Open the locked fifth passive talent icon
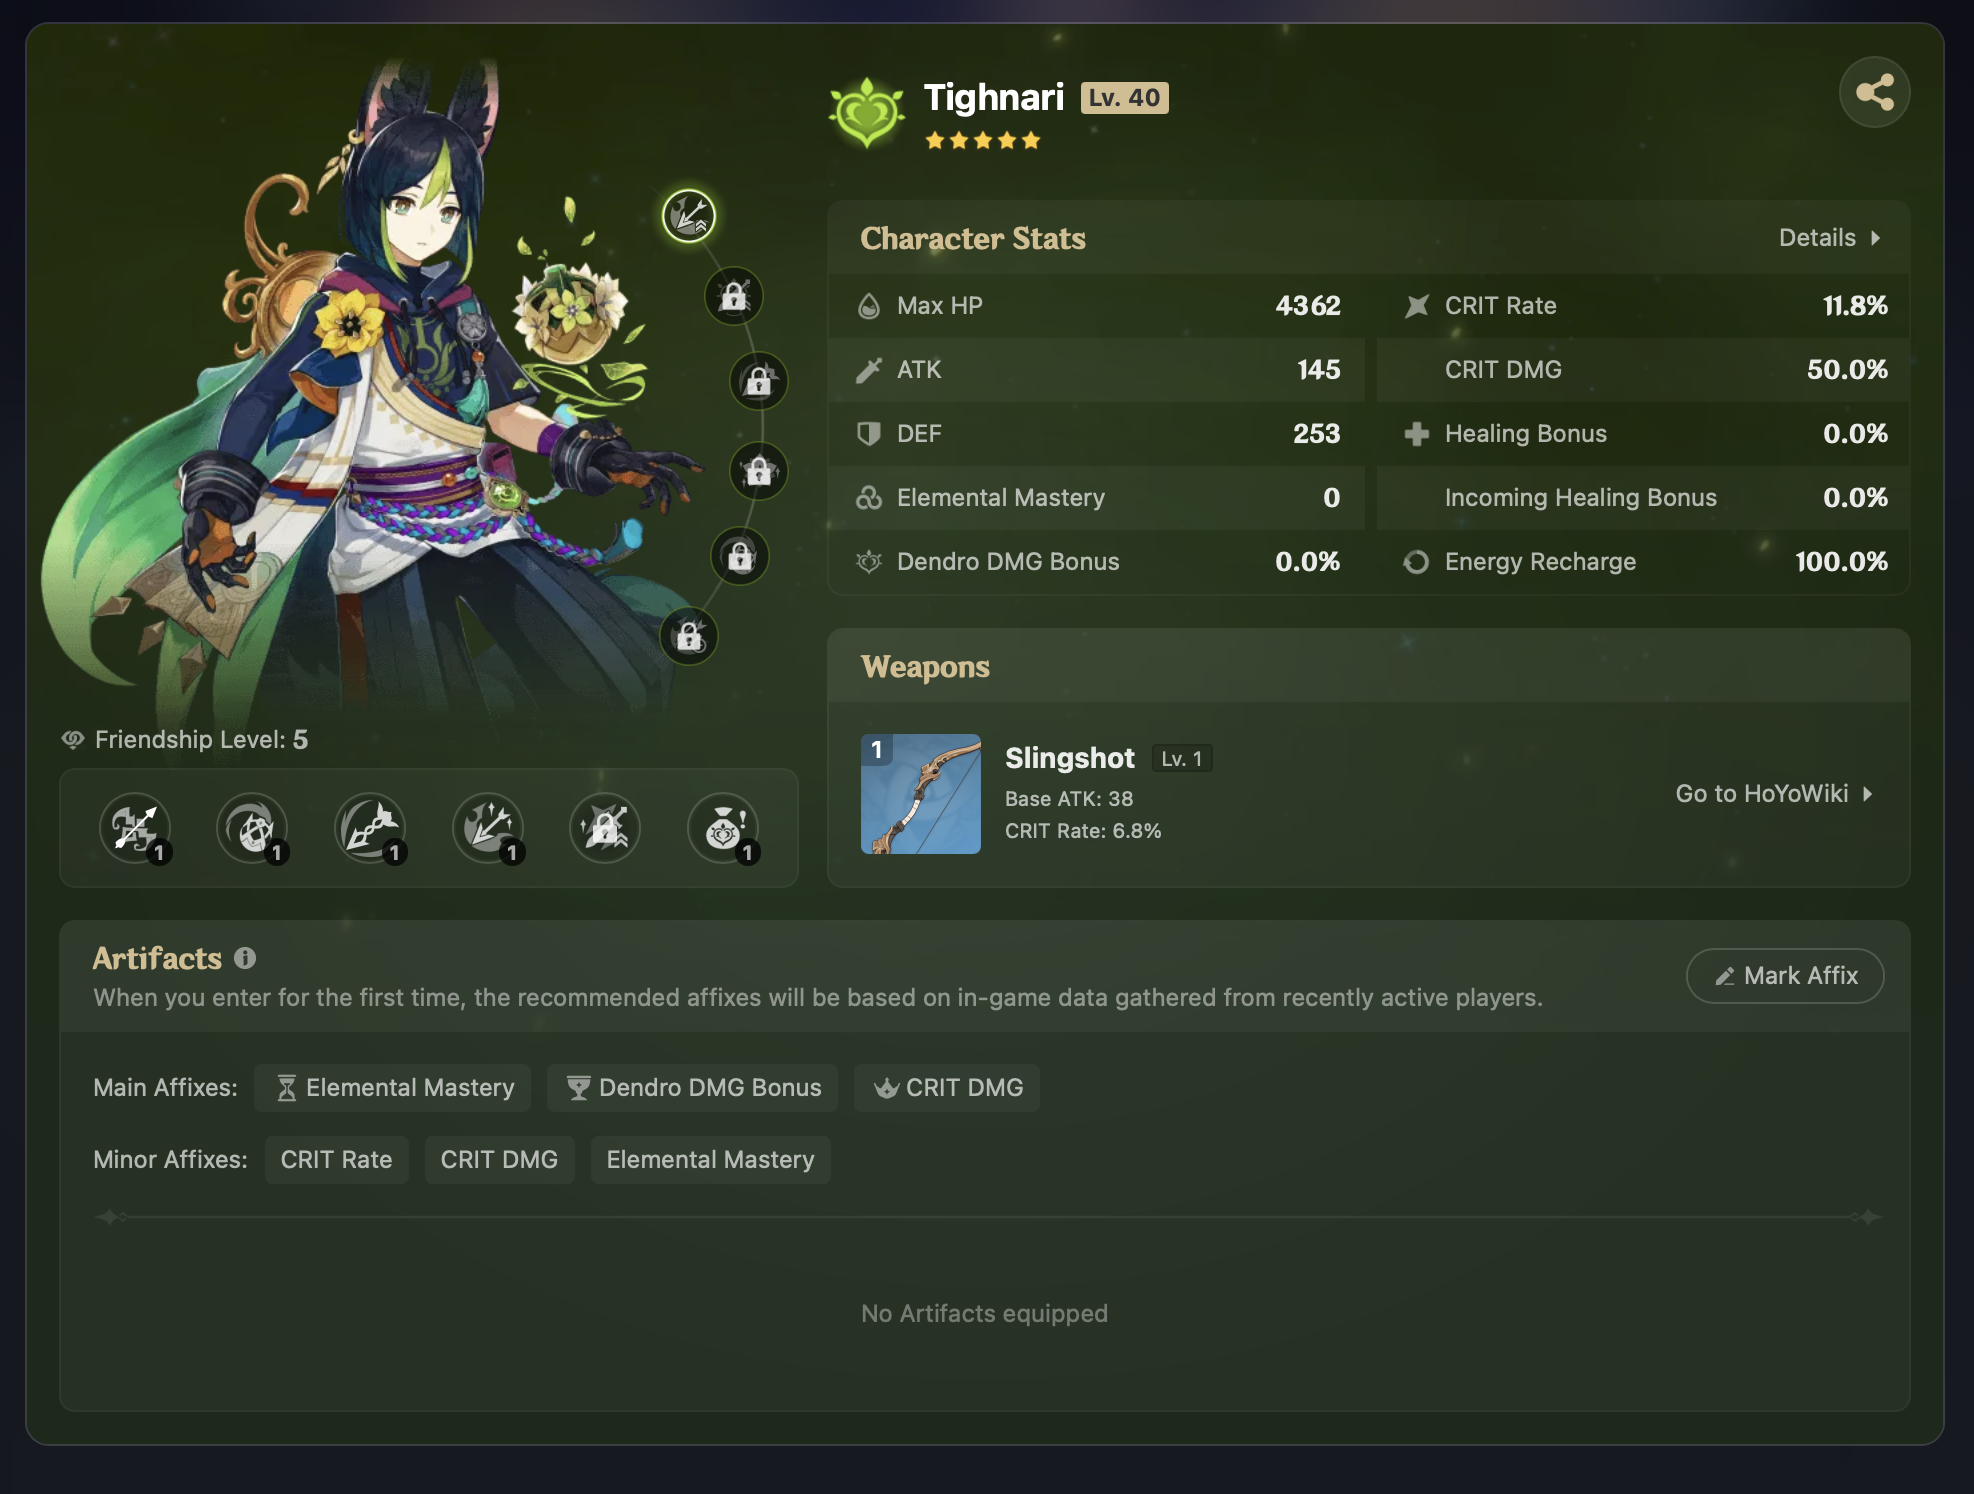 click(x=605, y=828)
